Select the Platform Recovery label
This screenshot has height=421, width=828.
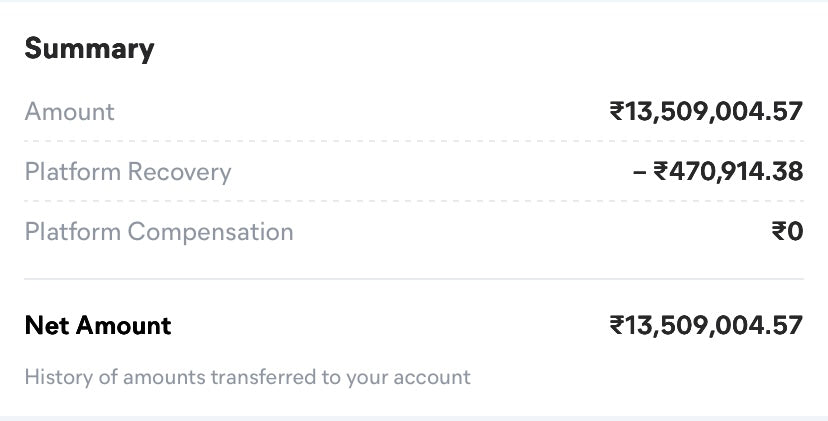(x=128, y=172)
